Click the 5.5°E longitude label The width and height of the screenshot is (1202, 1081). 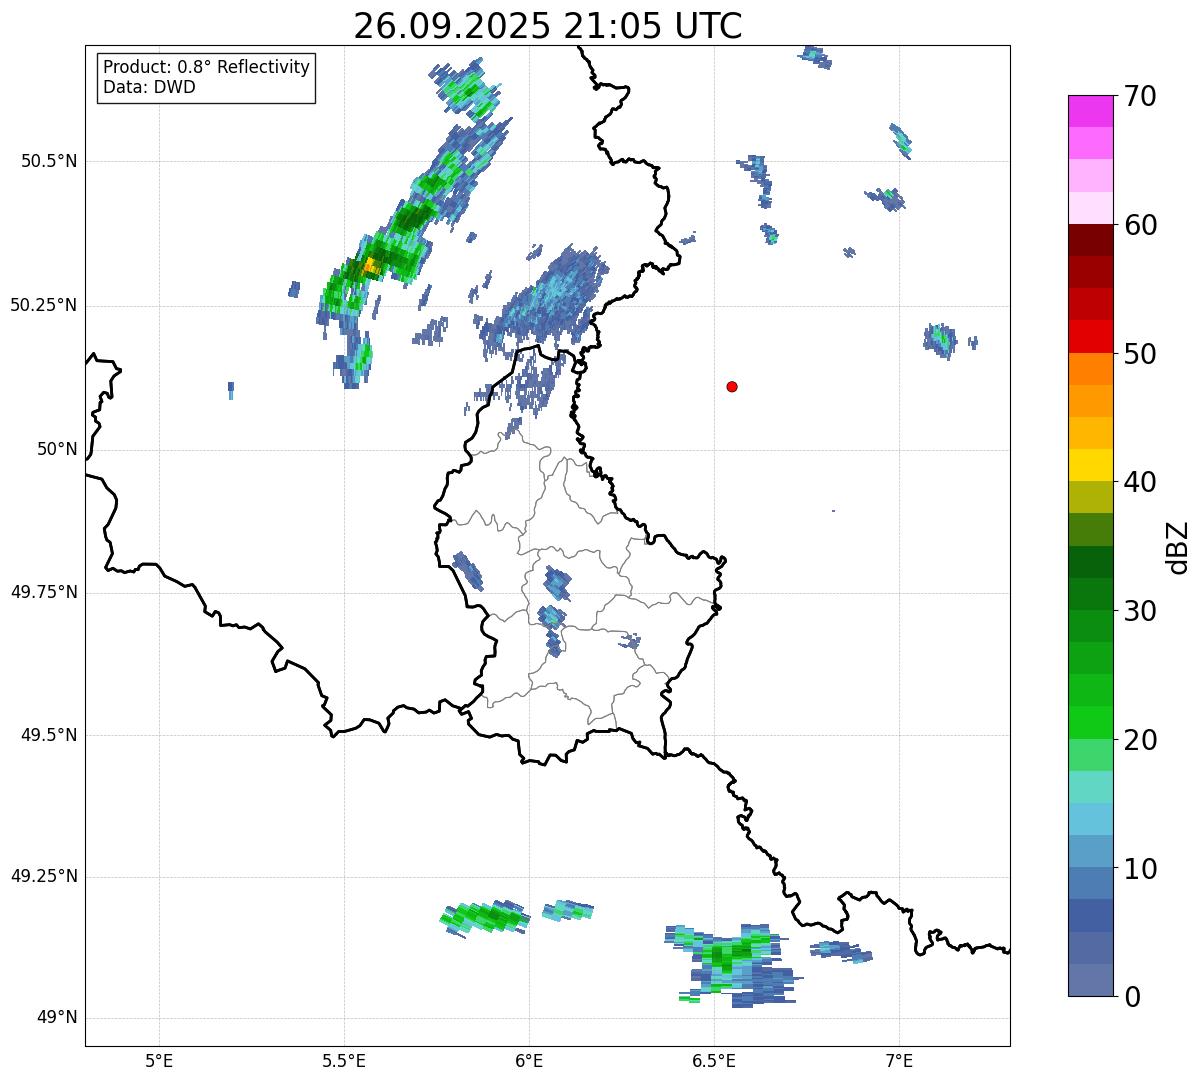tap(344, 1060)
